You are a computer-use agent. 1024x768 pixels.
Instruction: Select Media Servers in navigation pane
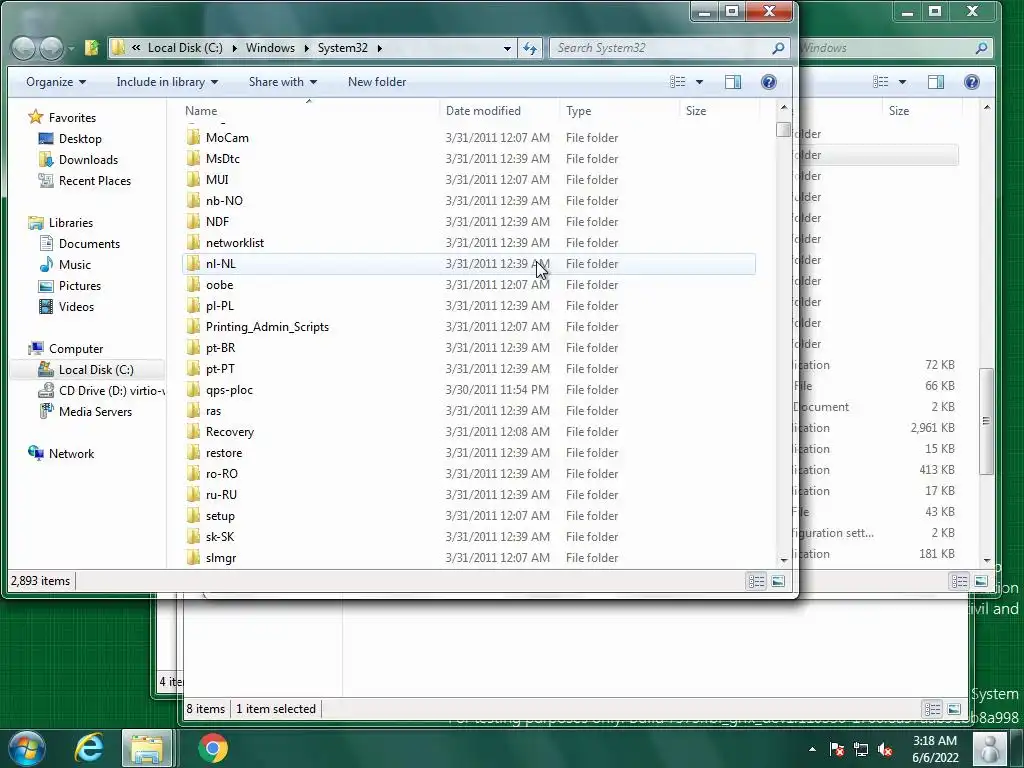[95, 411]
